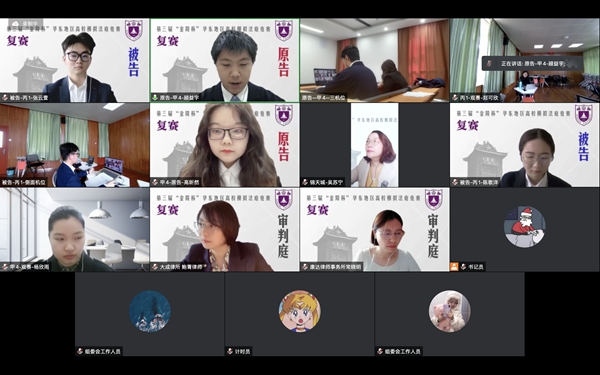Image resolution: width=600 pixels, height=375 pixels.
Task: Click the muted mic icon on 被告-丙1-张云雷 tile
Action: point(5,98)
